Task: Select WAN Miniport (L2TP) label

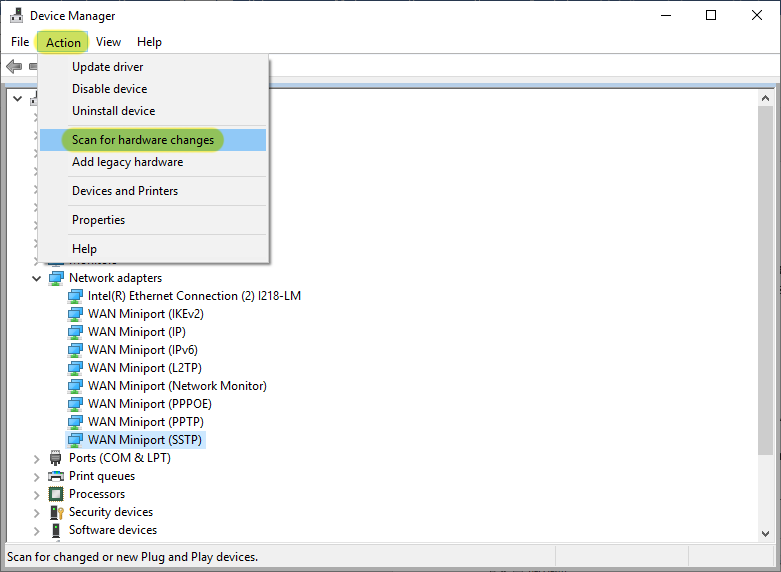Action: pyautogui.click(x=144, y=368)
